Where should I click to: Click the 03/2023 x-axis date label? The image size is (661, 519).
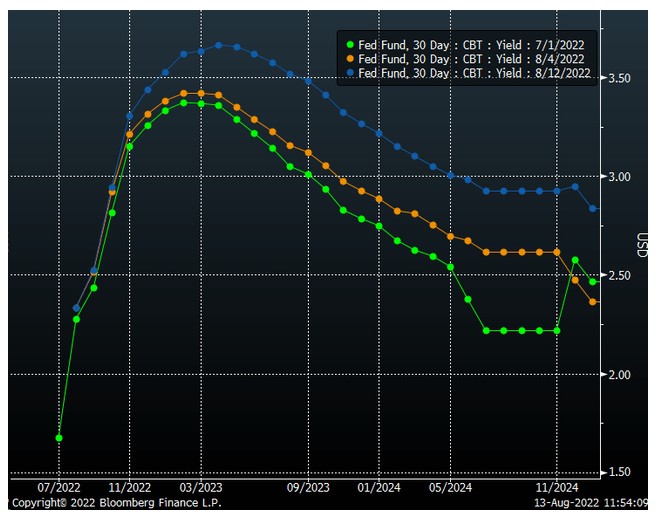click(x=201, y=488)
